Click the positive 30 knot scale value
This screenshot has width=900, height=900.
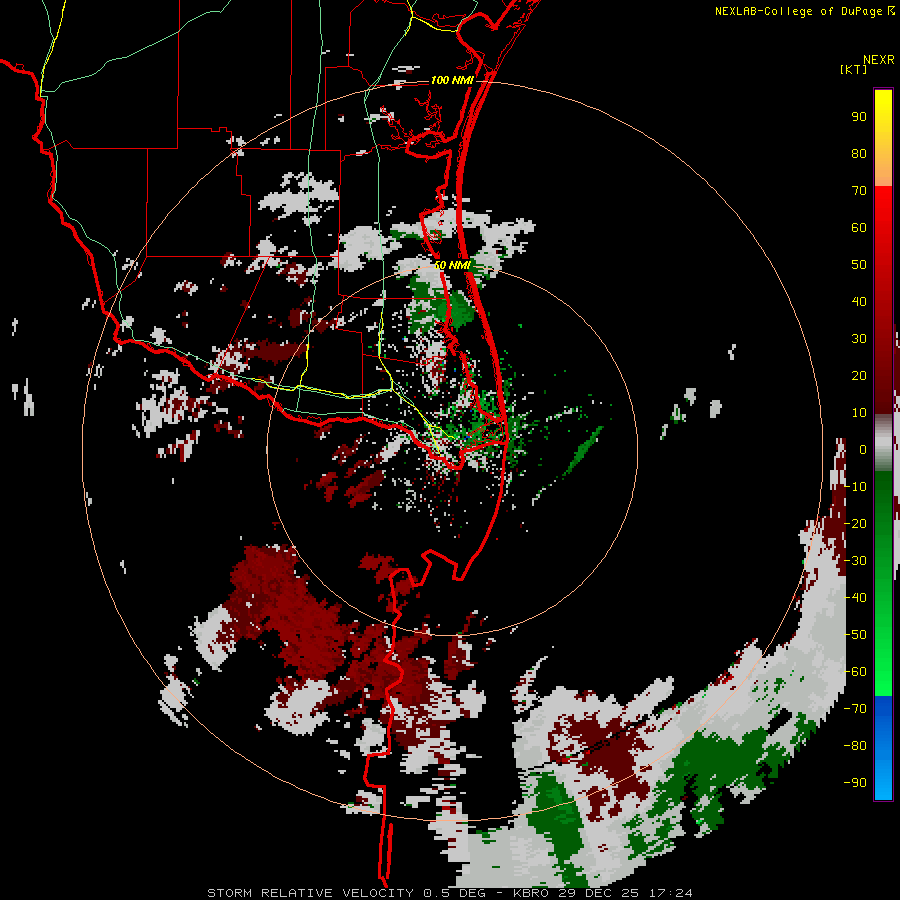(859, 339)
